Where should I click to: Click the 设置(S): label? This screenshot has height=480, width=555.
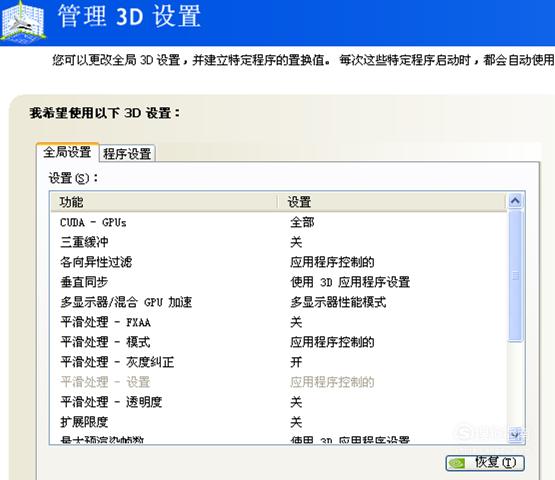point(73,178)
